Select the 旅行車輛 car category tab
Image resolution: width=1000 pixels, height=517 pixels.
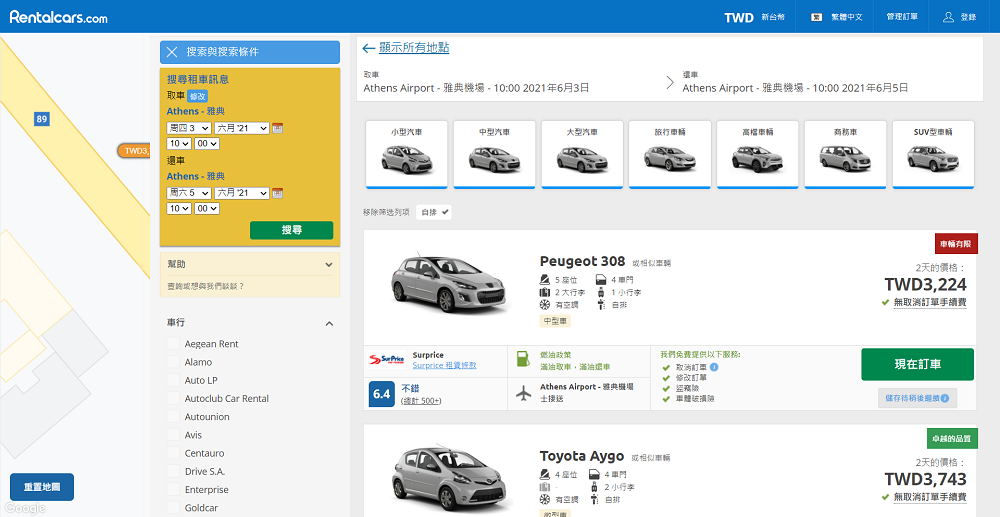click(670, 155)
